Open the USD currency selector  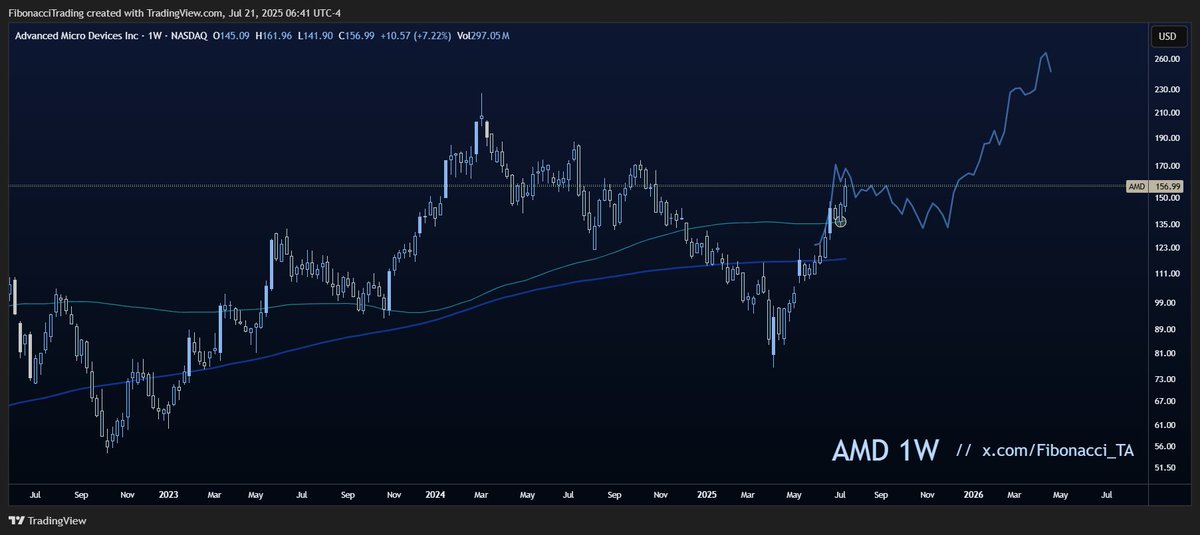pos(1166,36)
